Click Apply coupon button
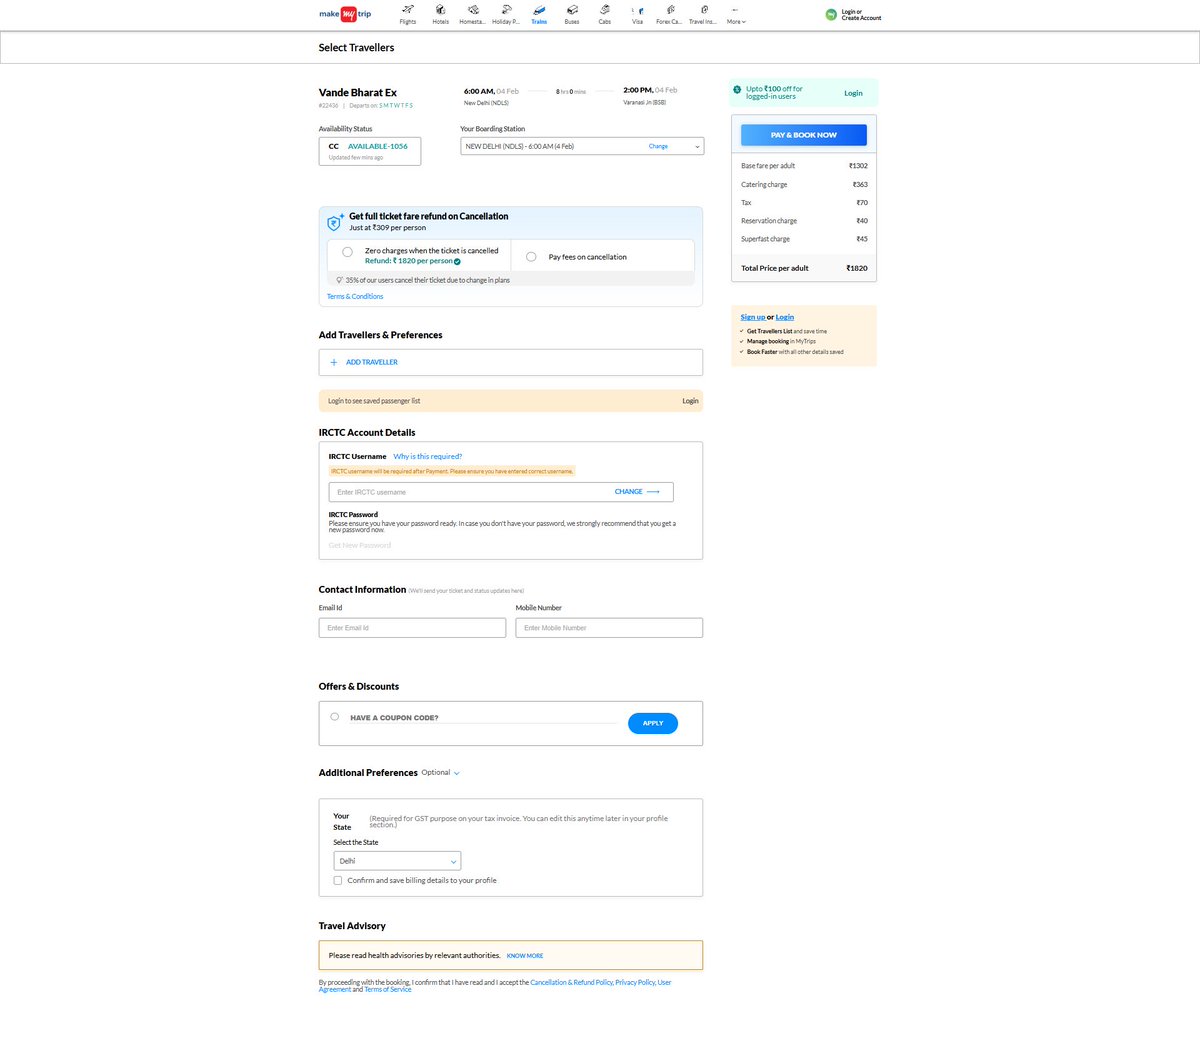The width and height of the screenshot is (1200, 1053). click(653, 723)
